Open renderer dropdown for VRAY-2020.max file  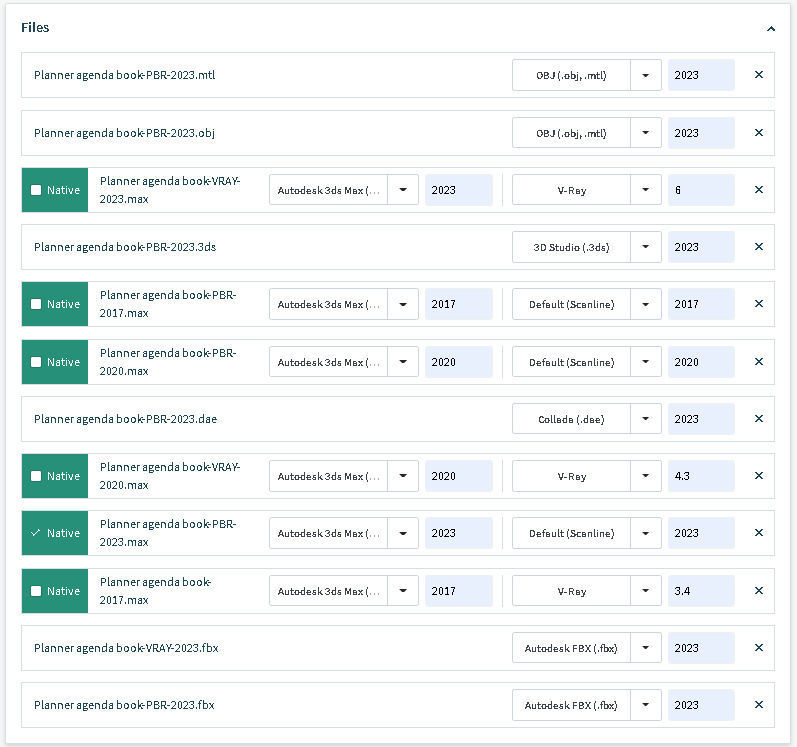tap(646, 476)
